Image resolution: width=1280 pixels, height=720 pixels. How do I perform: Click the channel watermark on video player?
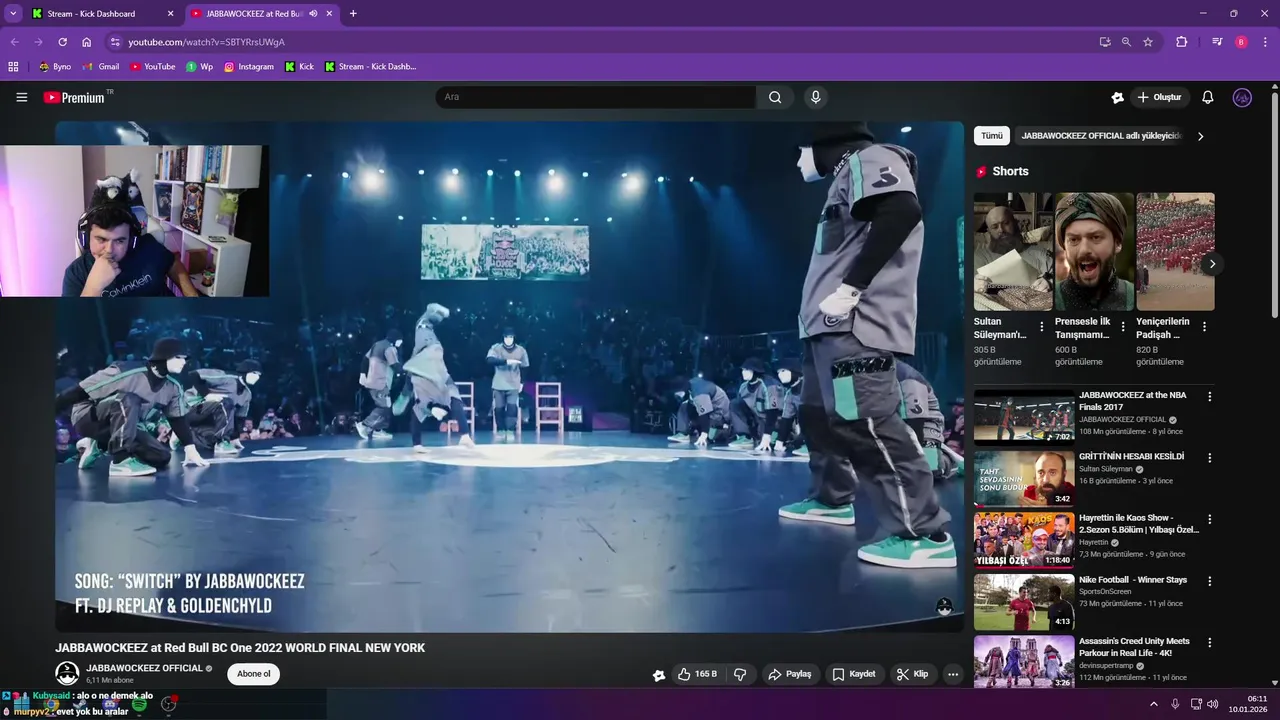pyautogui.click(x=944, y=606)
